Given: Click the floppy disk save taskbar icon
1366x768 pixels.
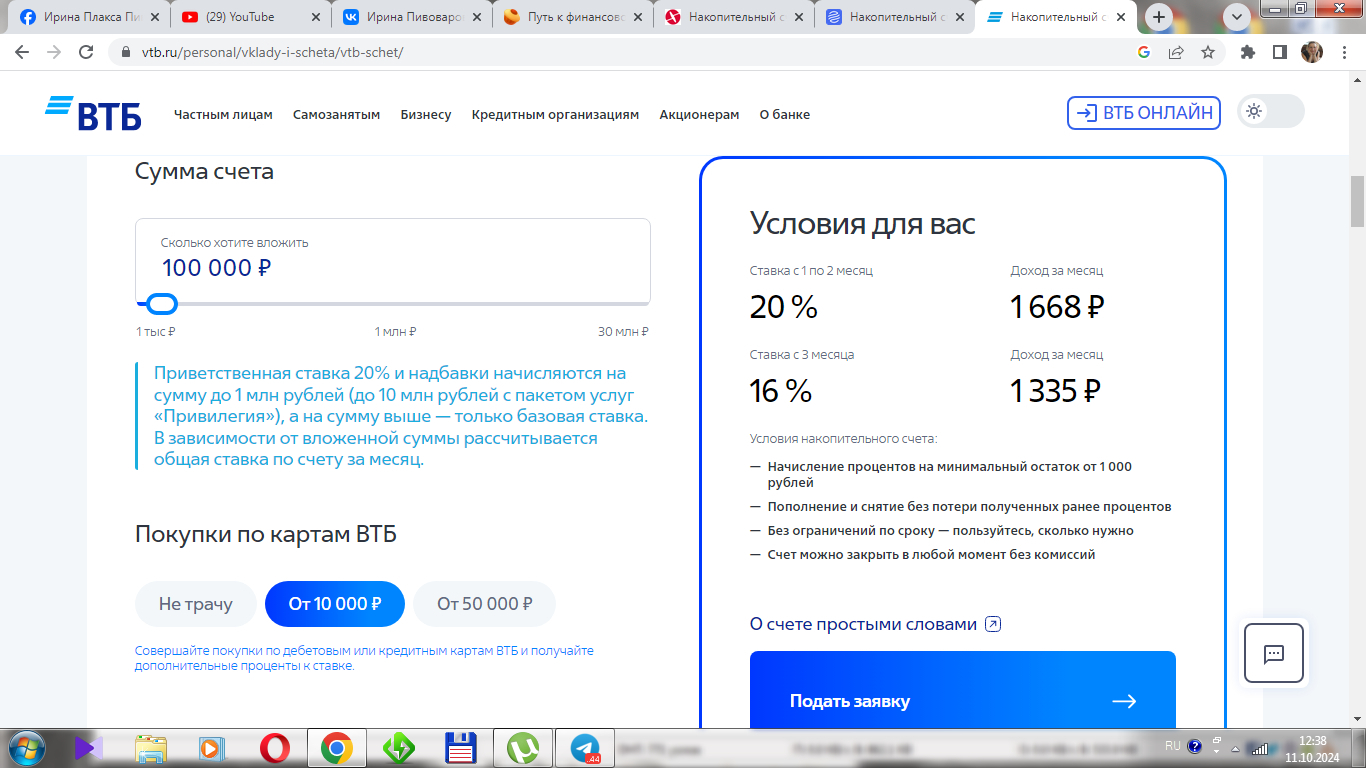Looking at the screenshot, I should point(461,748).
